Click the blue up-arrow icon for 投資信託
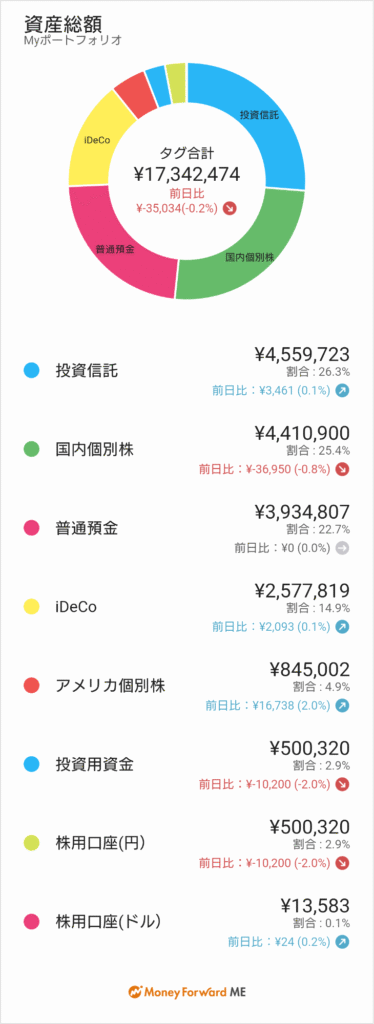Screen dimensions: 374x1024 pyautogui.click(x=343, y=391)
